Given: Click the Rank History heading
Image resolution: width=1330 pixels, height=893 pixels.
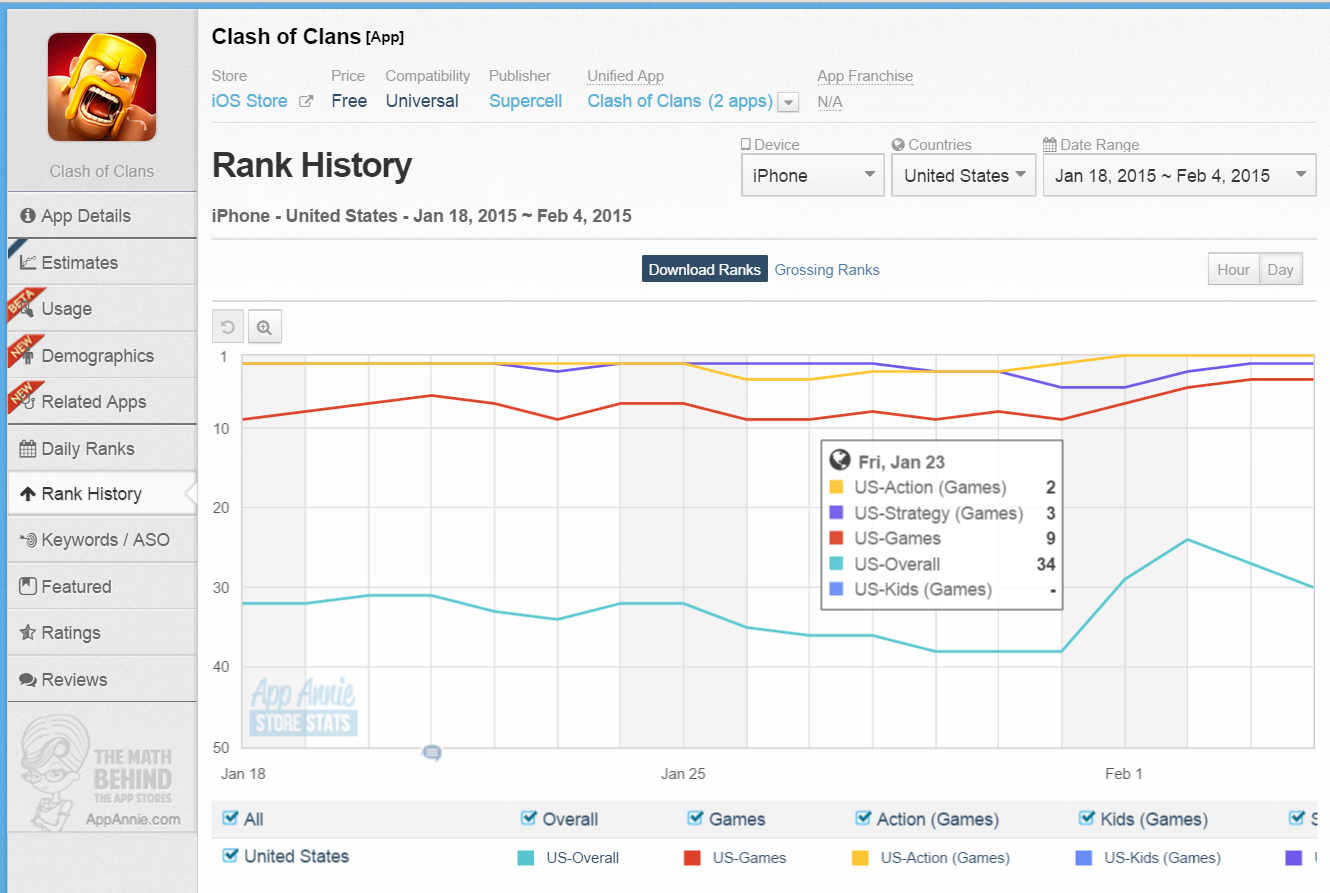Looking at the screenshot, I should (x=312, y=166).
